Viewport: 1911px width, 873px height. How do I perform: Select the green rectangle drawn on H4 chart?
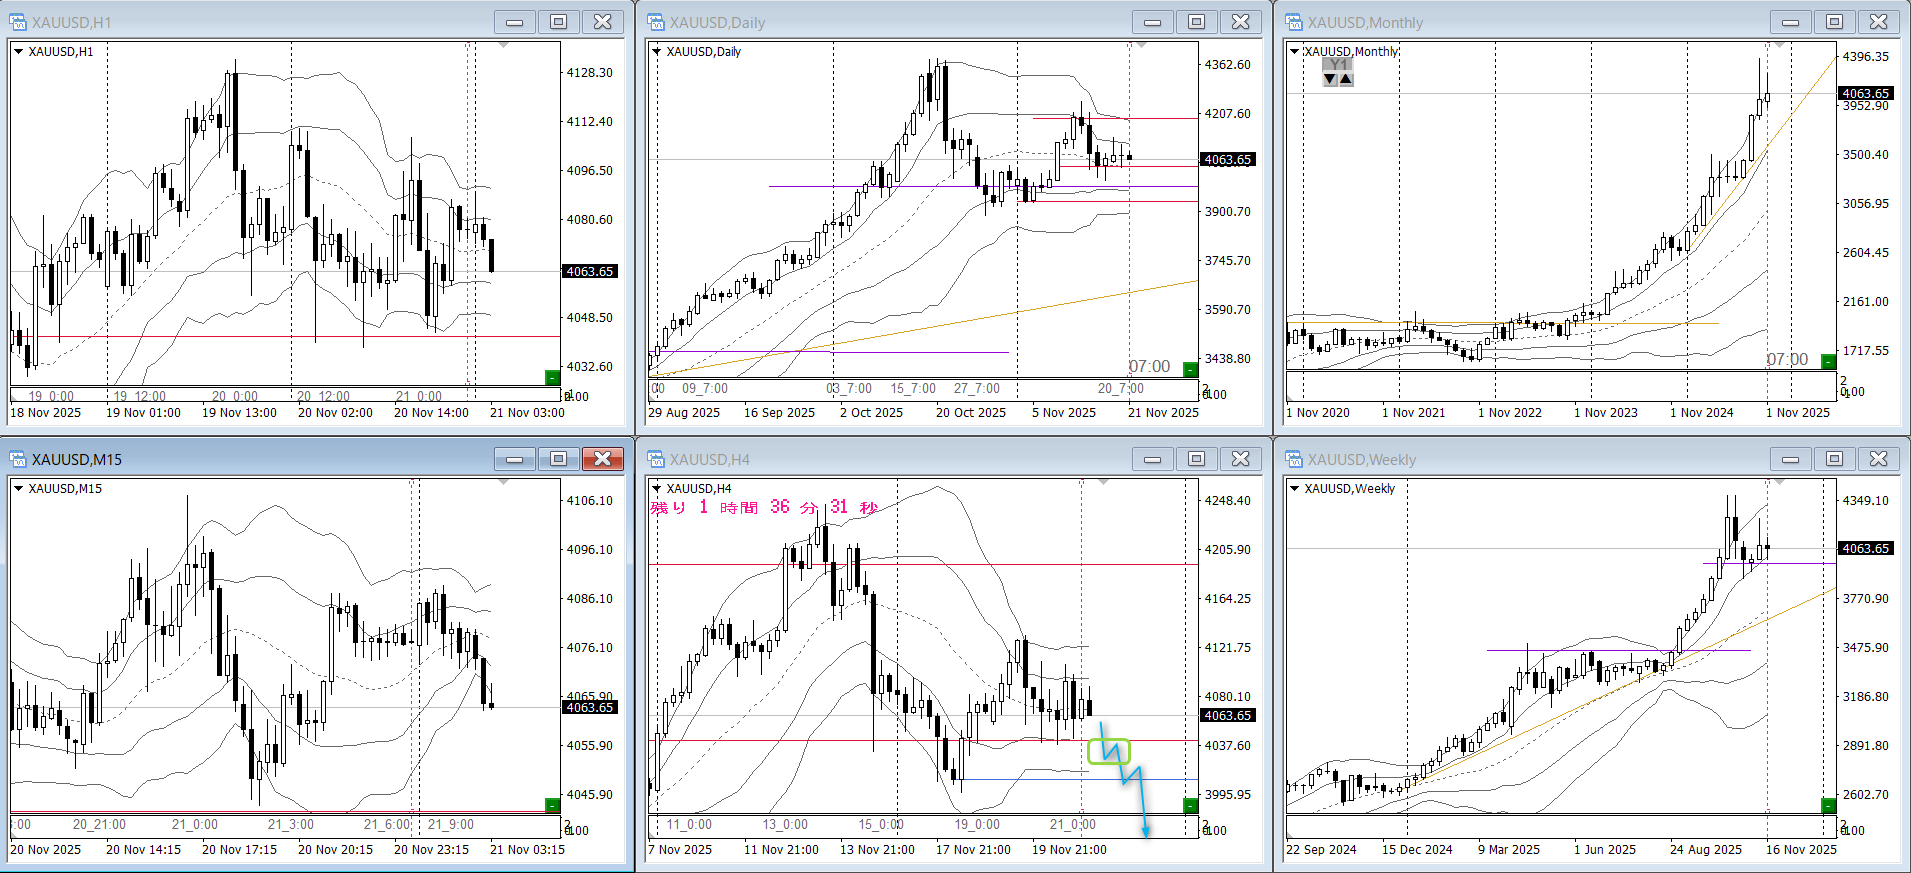1108,751
